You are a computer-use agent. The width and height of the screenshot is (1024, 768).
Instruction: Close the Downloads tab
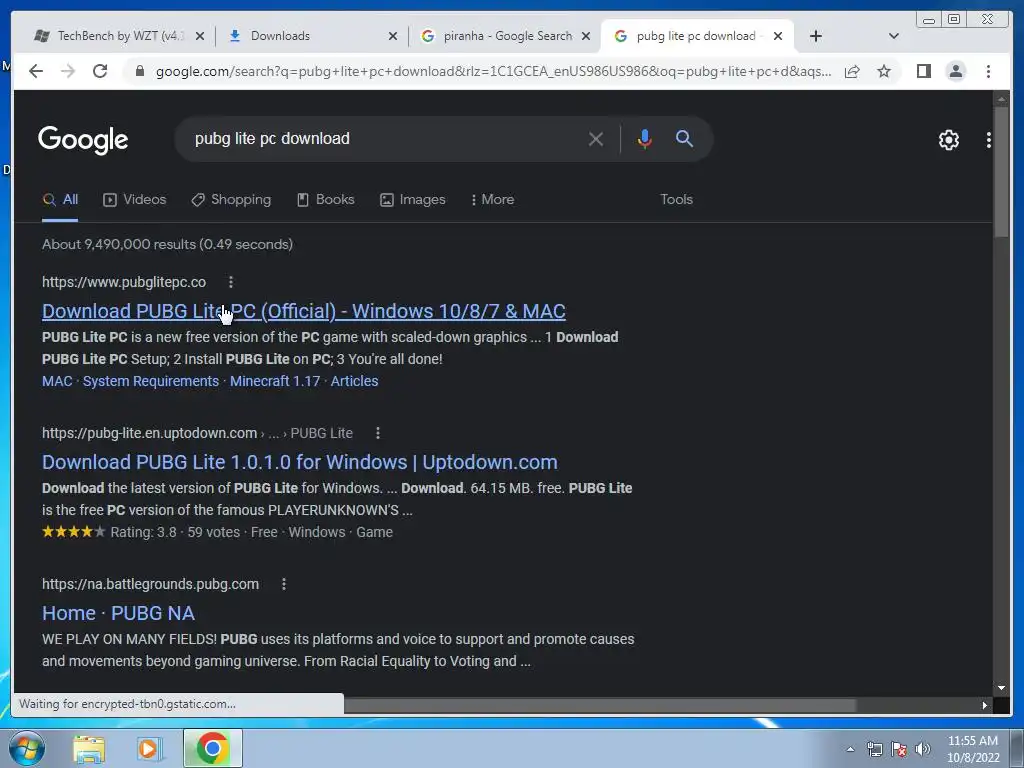pyautogui.click(x=392, y=36)
